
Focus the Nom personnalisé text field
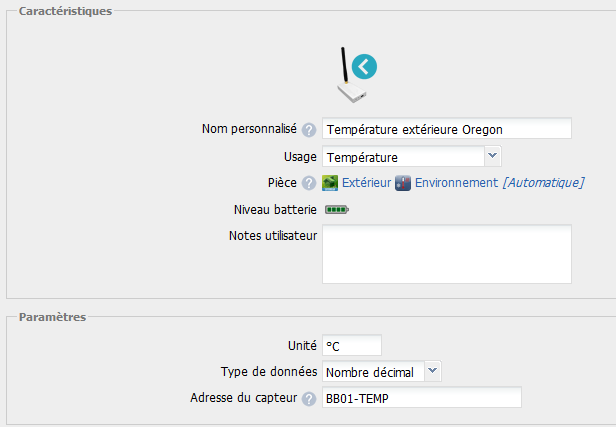[446, 129]
